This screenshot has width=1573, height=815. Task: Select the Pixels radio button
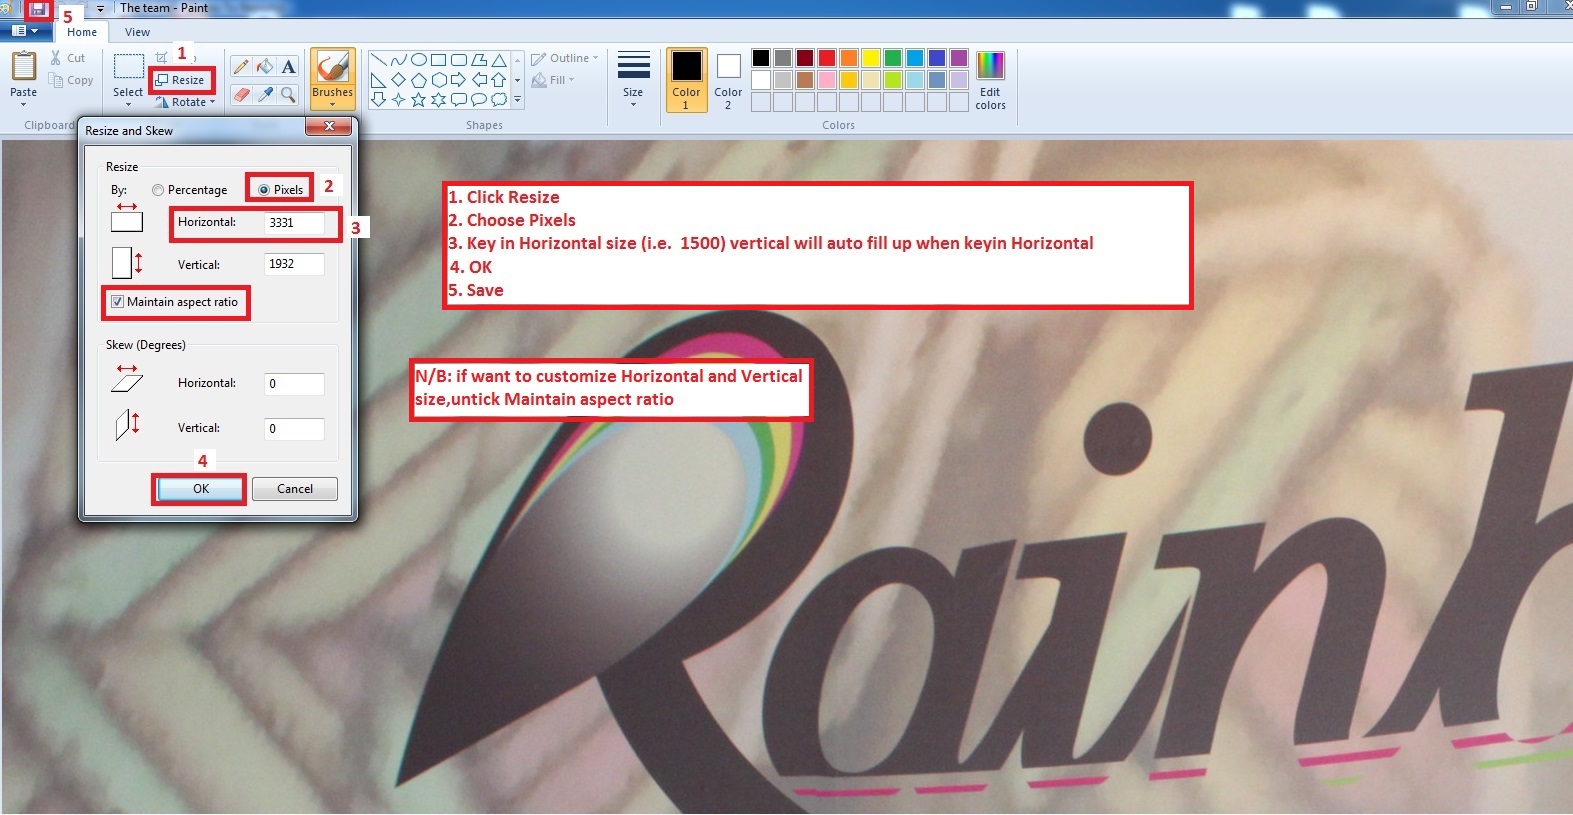(264, 190)
